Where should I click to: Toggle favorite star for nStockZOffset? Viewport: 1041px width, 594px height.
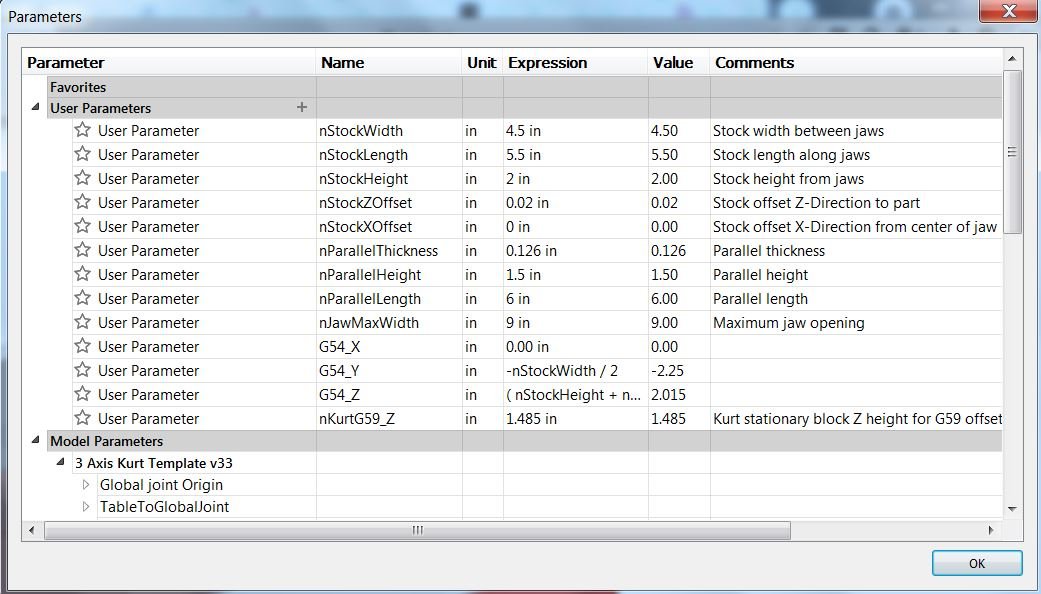82,202
